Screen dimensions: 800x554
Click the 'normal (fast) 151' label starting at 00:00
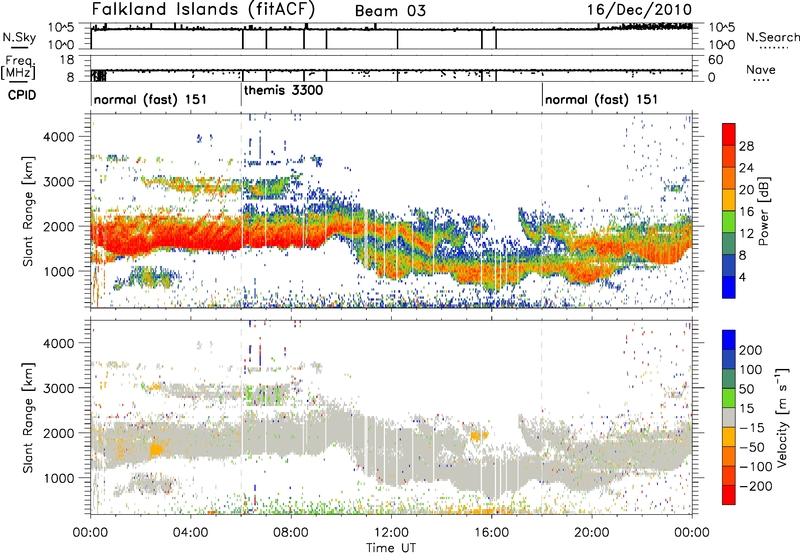click(x=150, y=99)
